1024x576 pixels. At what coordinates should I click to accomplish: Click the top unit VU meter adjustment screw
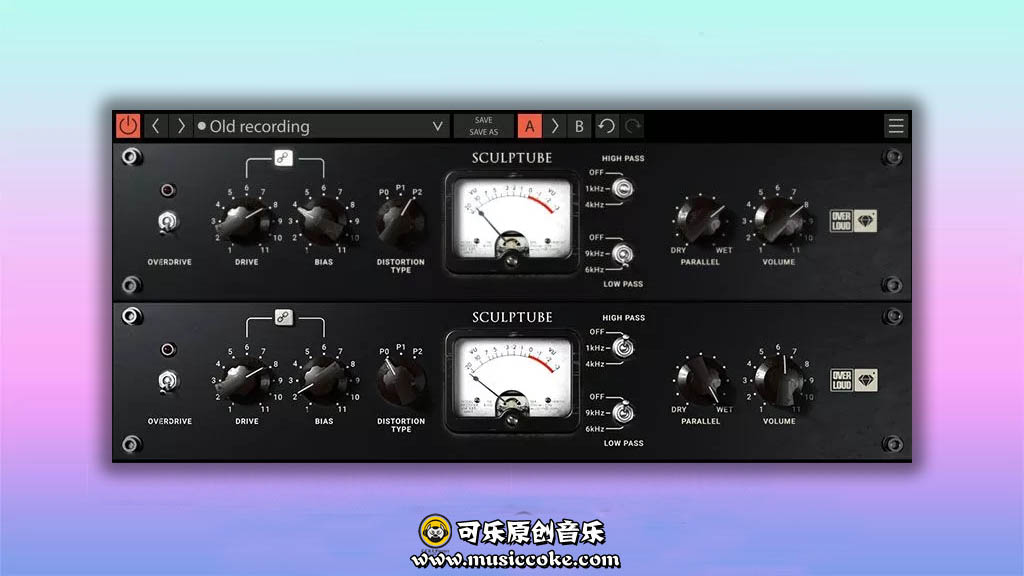(x=511, y=261)
